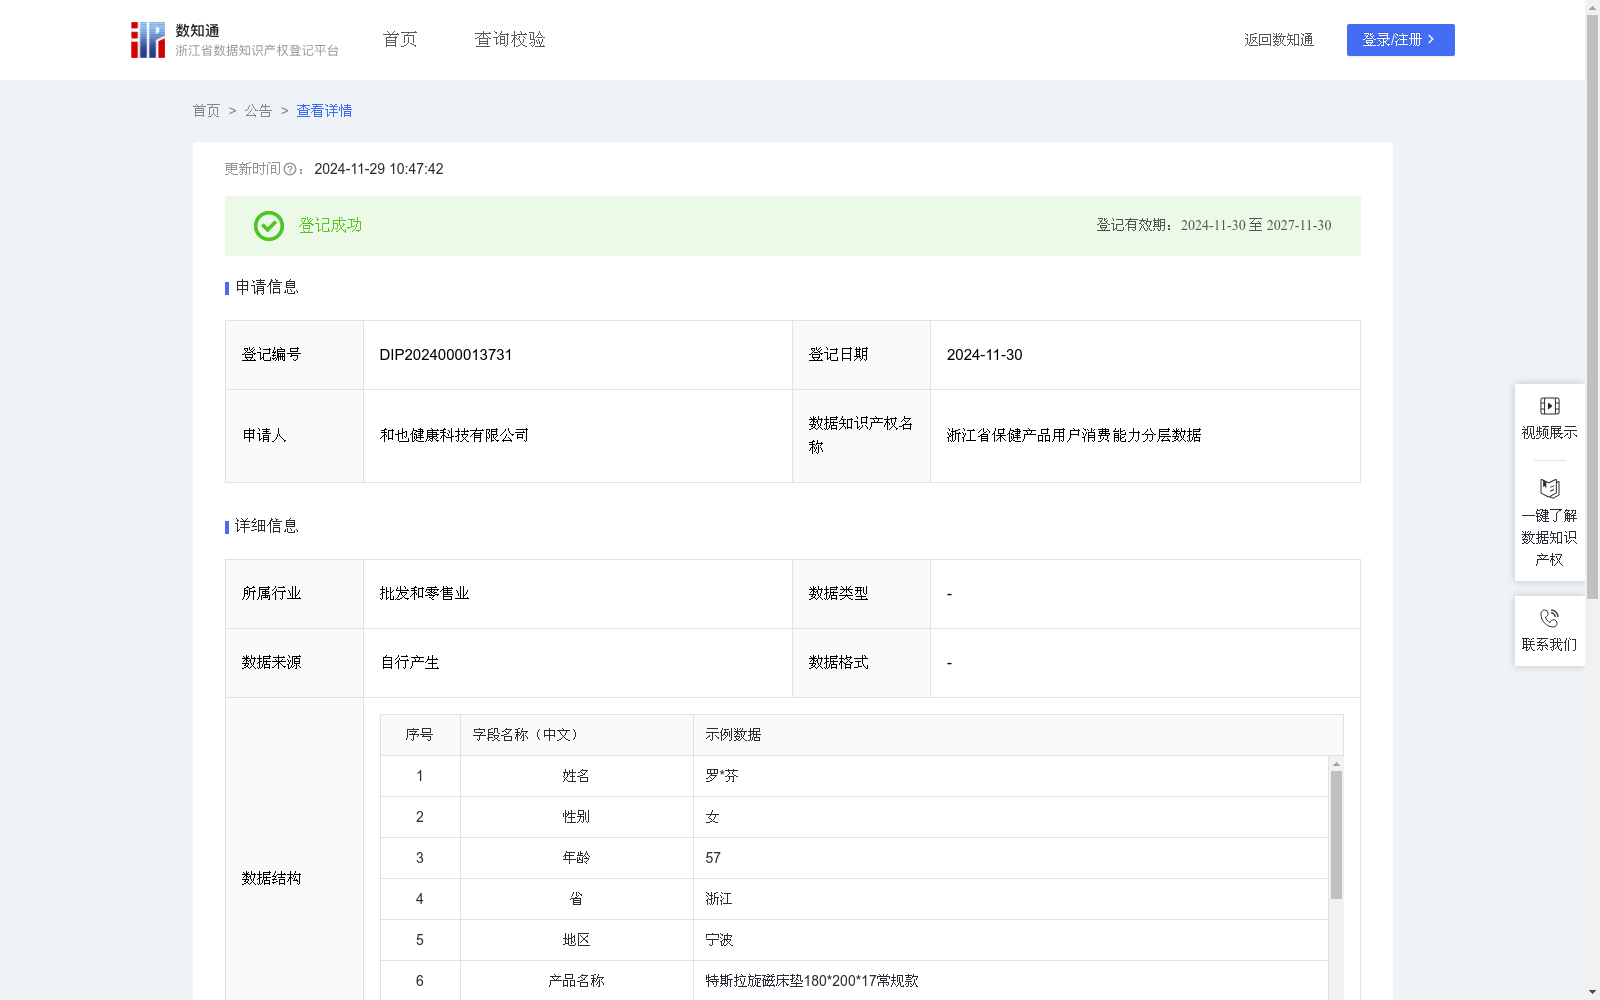Click the sample value 特斯拉旋磁床垫180*200*17常规款

[812, 981]
